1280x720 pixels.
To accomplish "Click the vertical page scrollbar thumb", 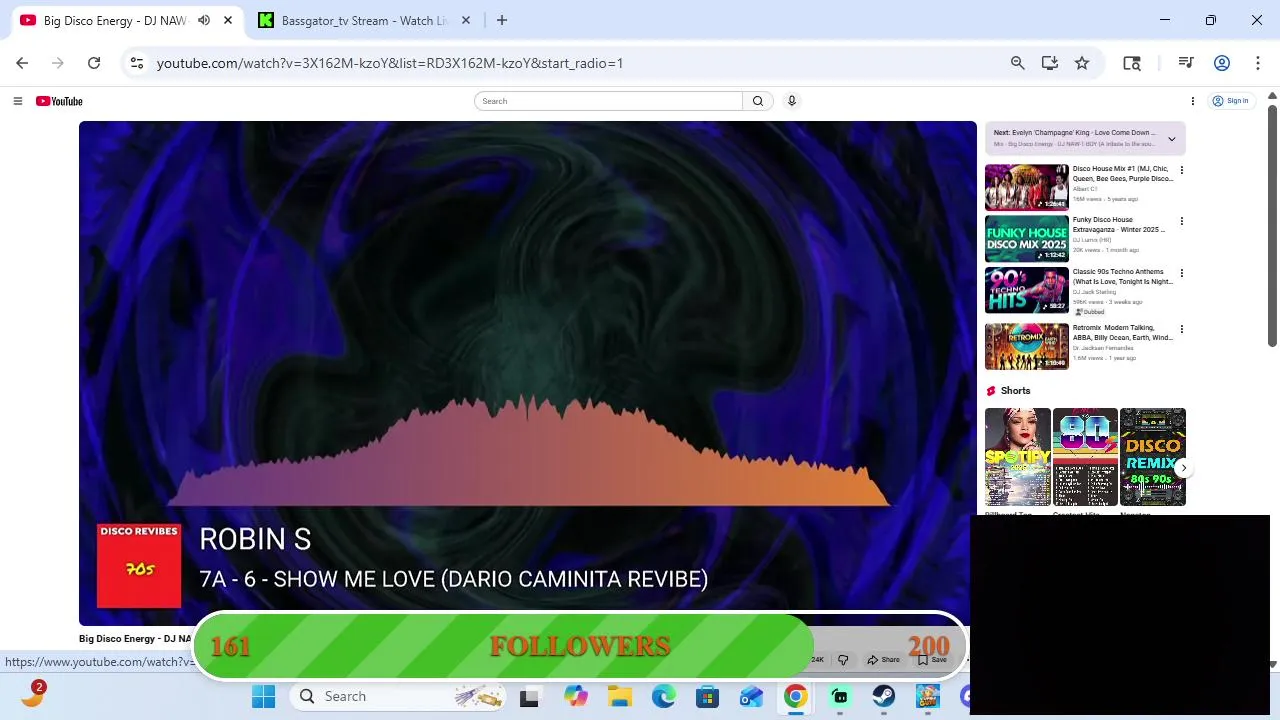I will coord(1272,225).
